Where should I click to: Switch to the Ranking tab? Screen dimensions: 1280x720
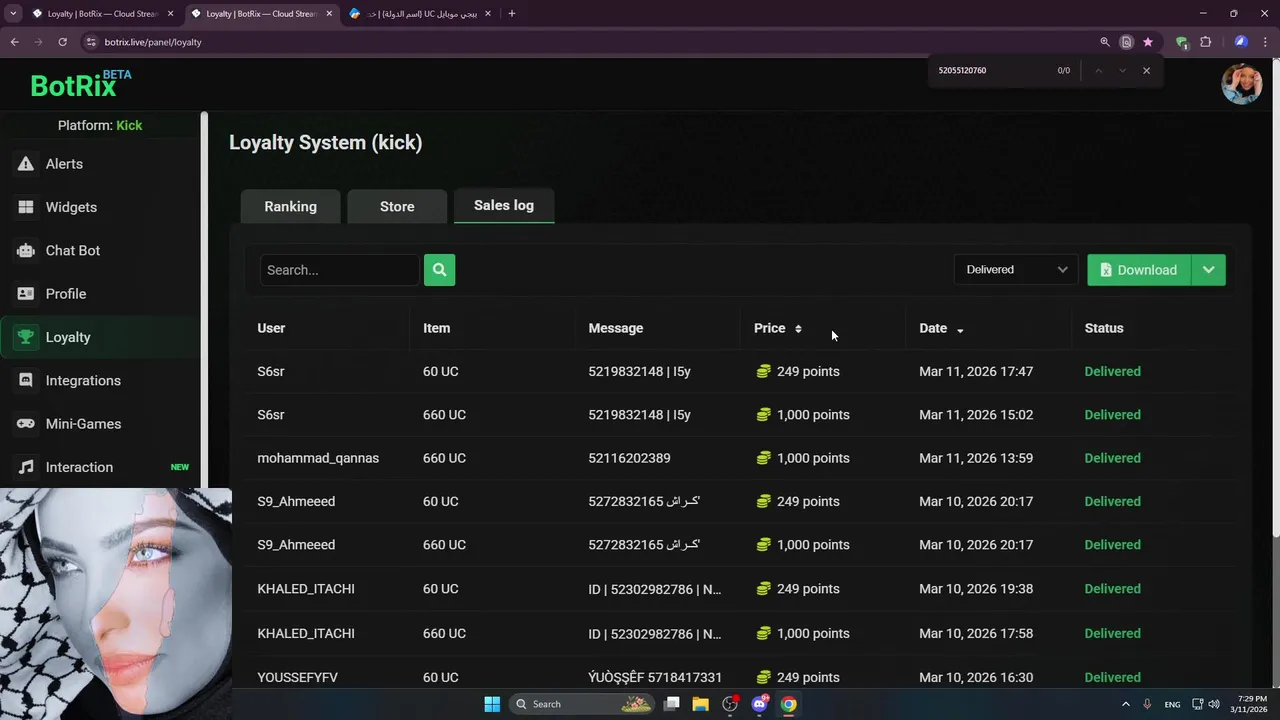coord(290,206)
